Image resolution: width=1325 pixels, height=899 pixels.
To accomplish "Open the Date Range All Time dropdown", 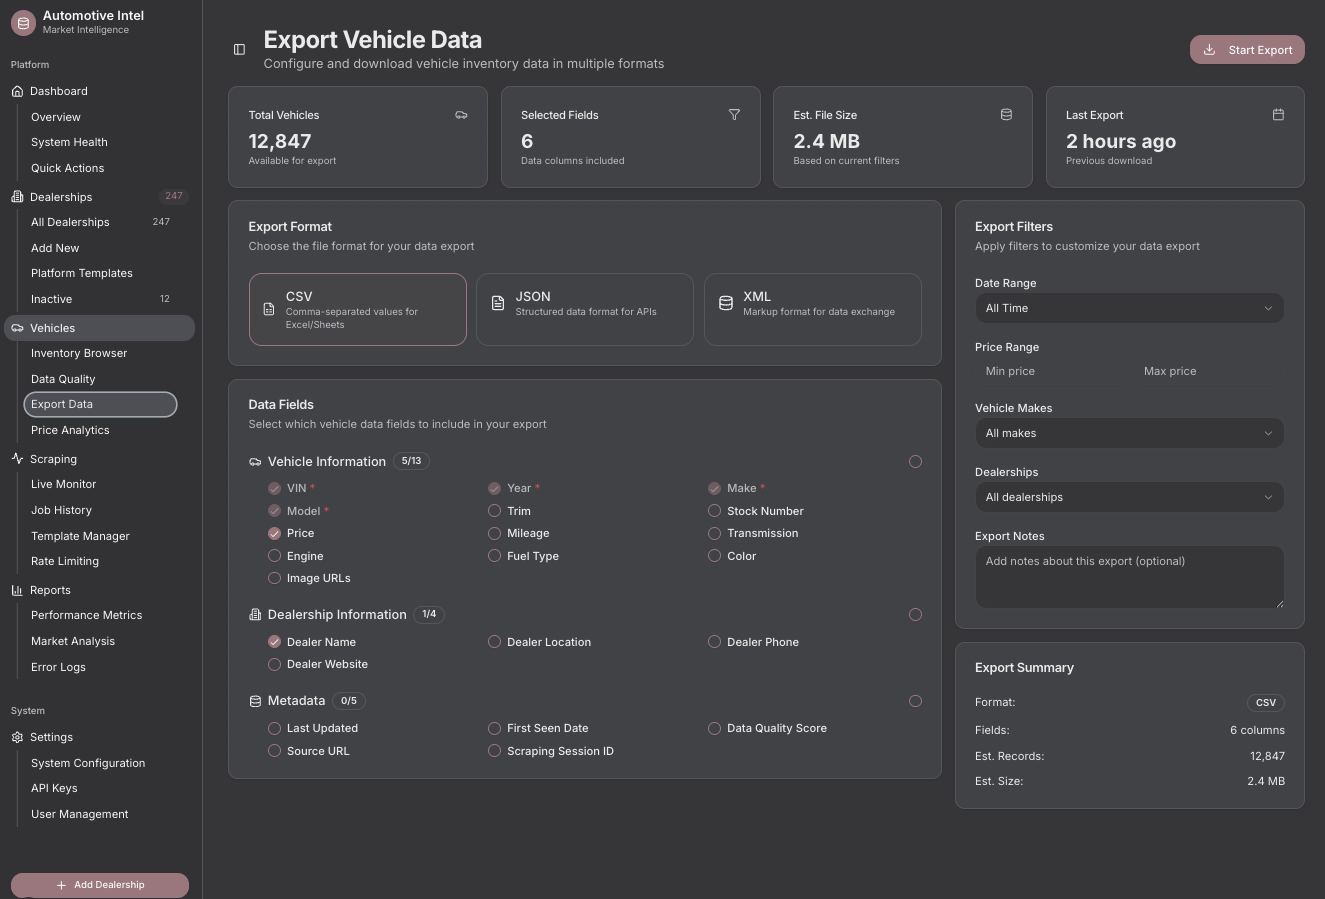I will [1129, 308].
